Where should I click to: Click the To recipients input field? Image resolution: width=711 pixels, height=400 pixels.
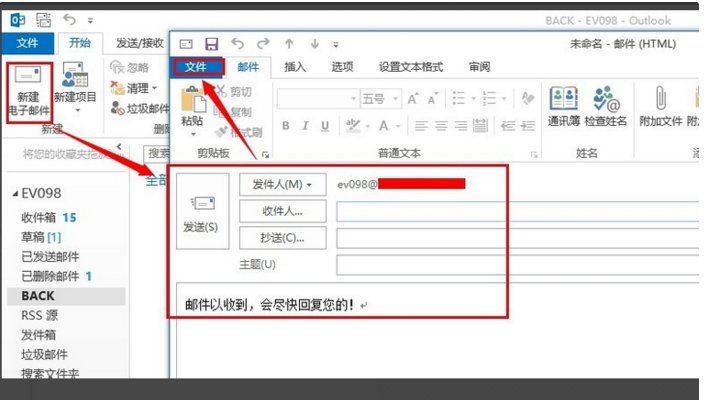click(518, 211)
